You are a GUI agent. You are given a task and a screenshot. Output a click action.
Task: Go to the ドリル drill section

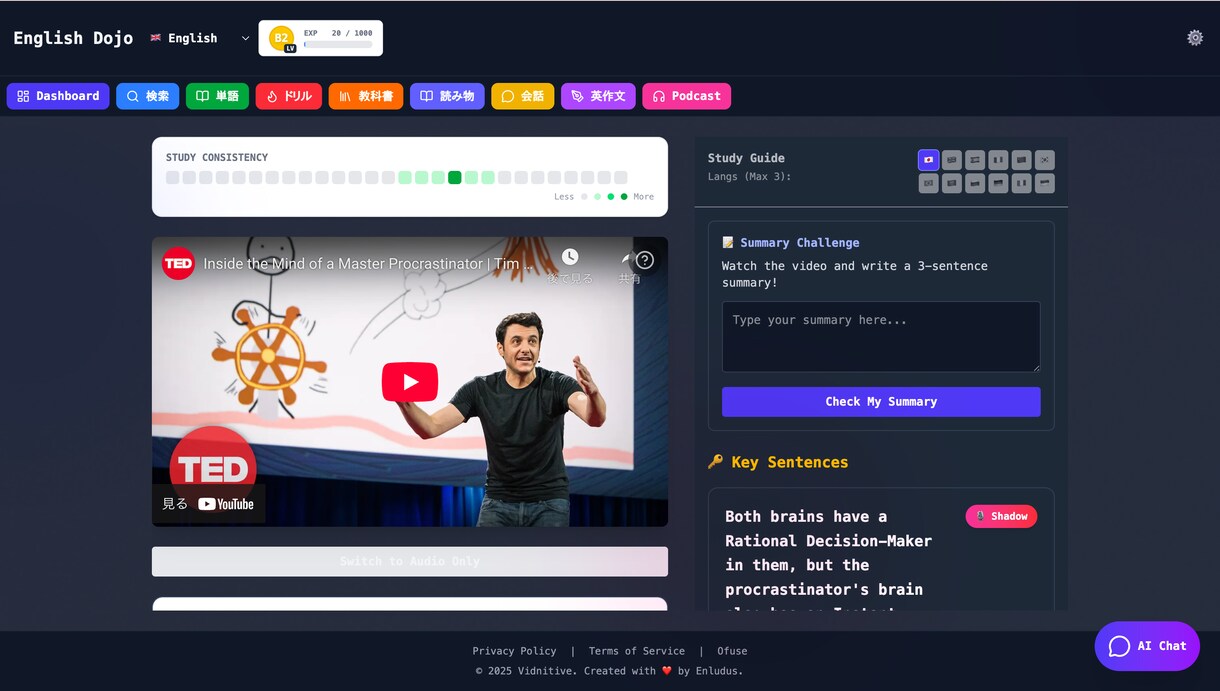point(288,96)
